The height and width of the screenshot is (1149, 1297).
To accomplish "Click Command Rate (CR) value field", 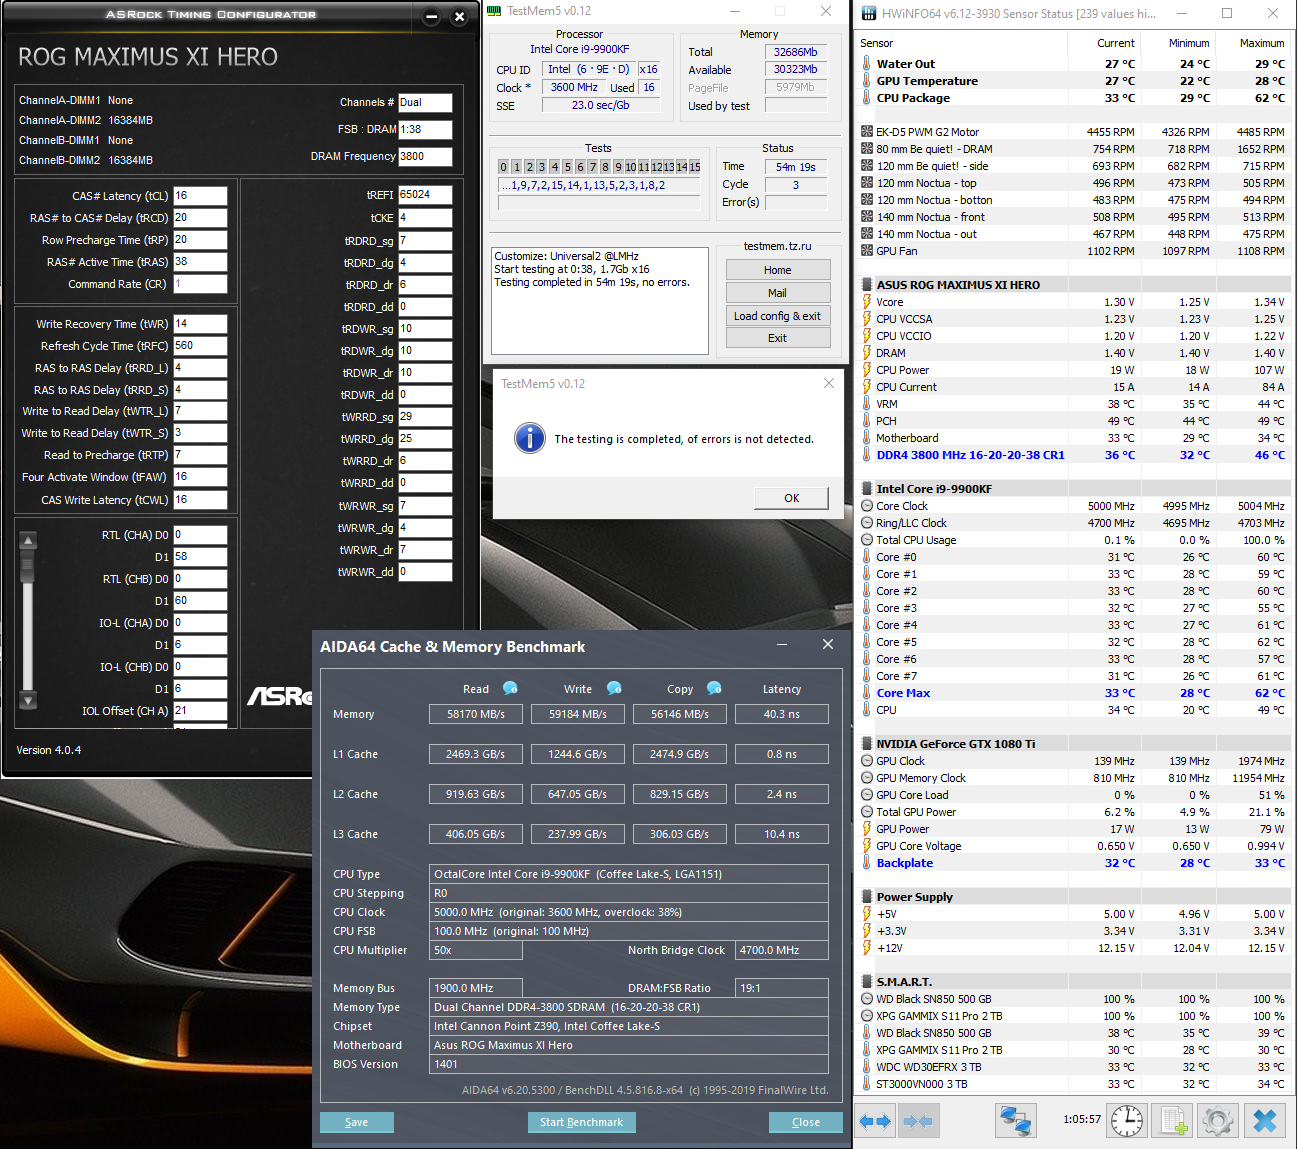I will pos(200,284).
